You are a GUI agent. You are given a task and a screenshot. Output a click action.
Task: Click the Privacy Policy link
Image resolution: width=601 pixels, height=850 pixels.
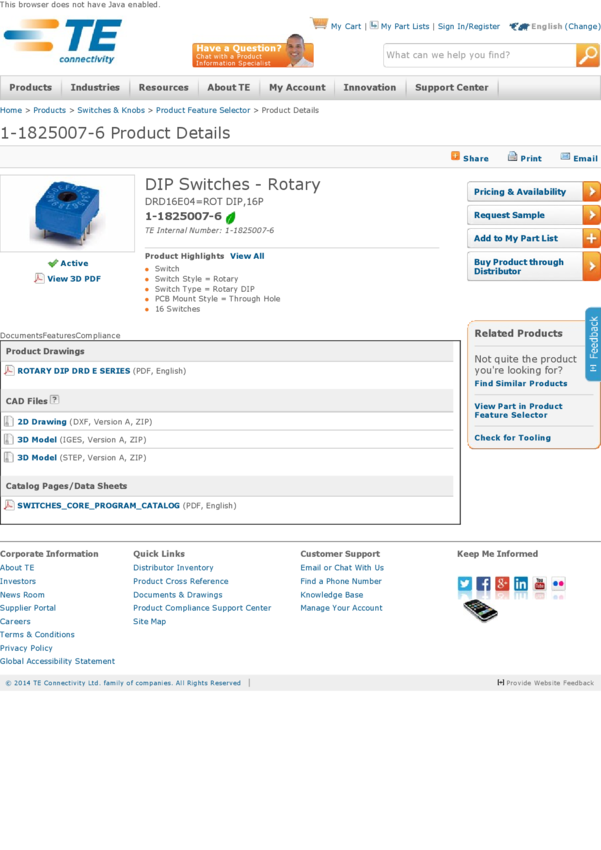(x=26, y=648)
